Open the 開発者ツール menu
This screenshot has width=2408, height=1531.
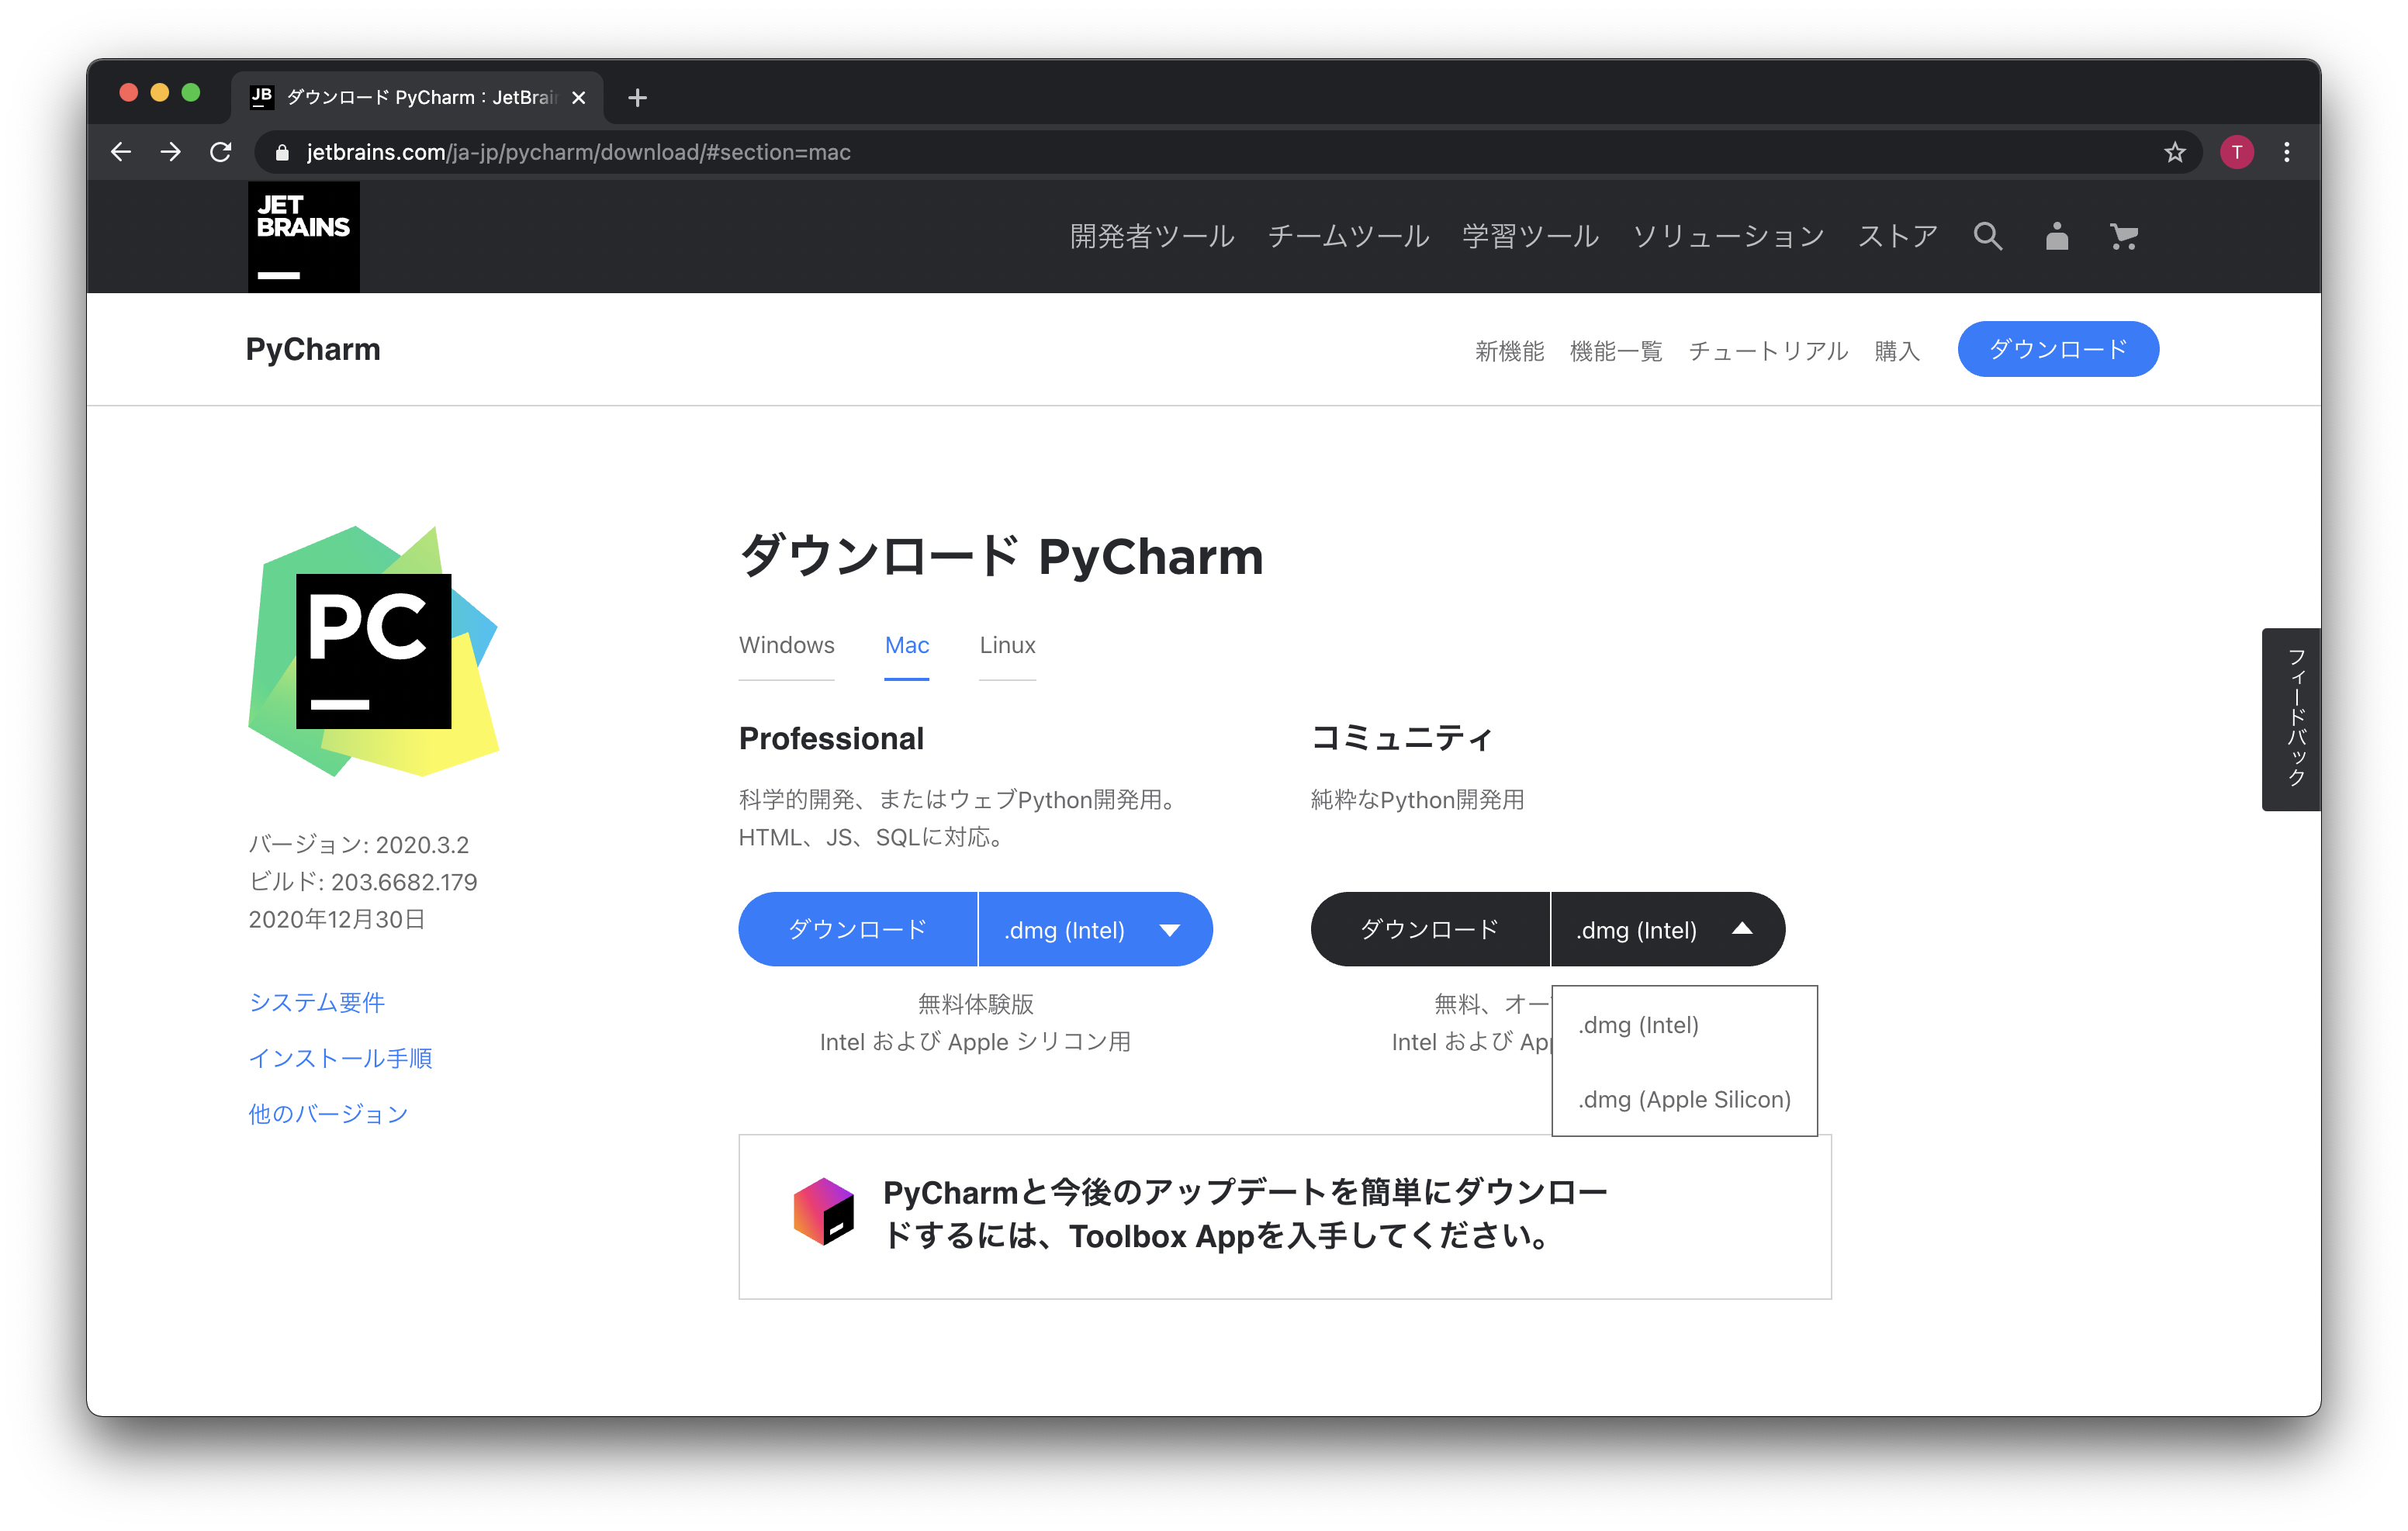click(x=1152, y=237)
